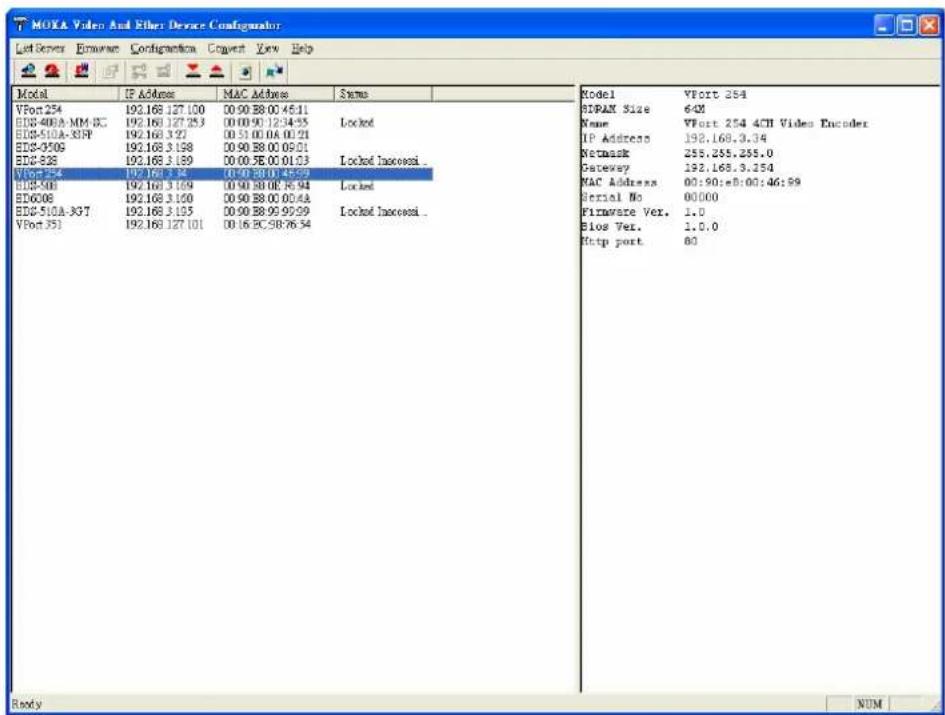Sort device list by IP Address column header

(168, 93)
